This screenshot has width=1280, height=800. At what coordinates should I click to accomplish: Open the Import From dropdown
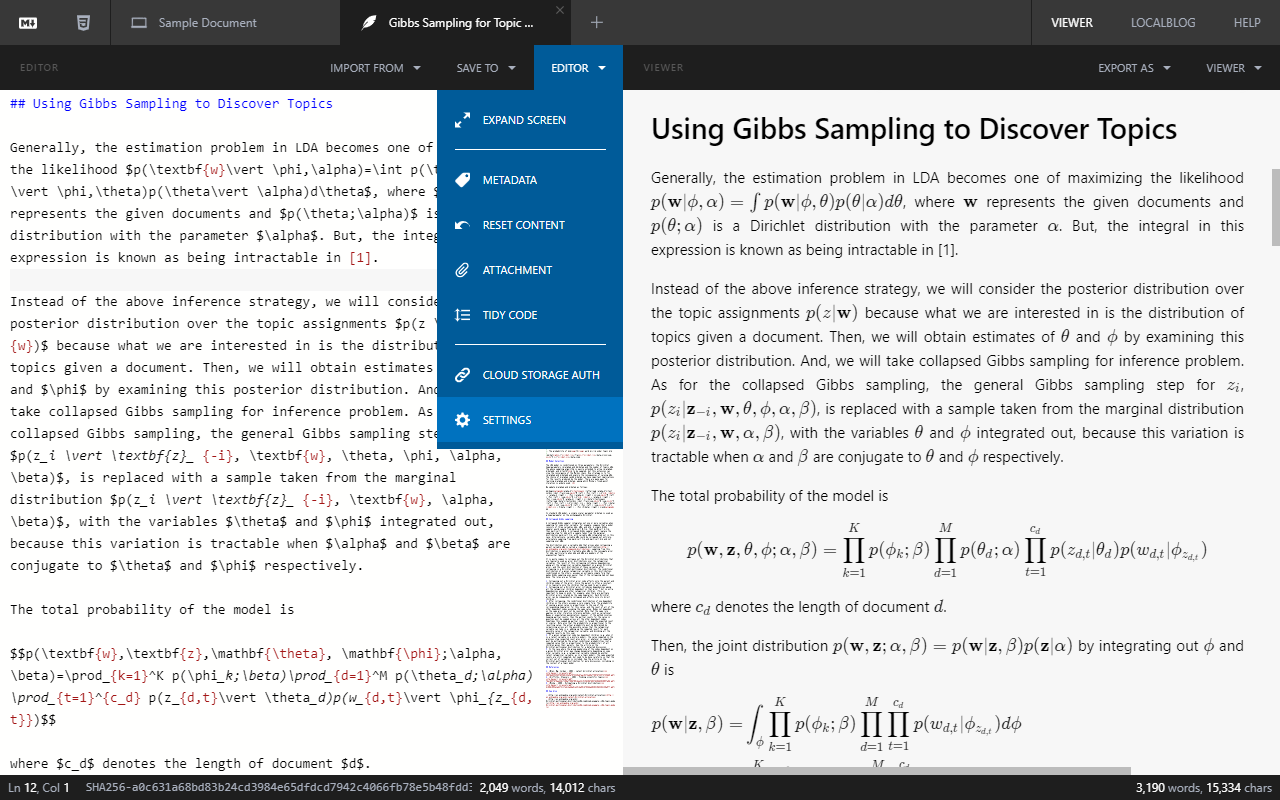point(375,68)
